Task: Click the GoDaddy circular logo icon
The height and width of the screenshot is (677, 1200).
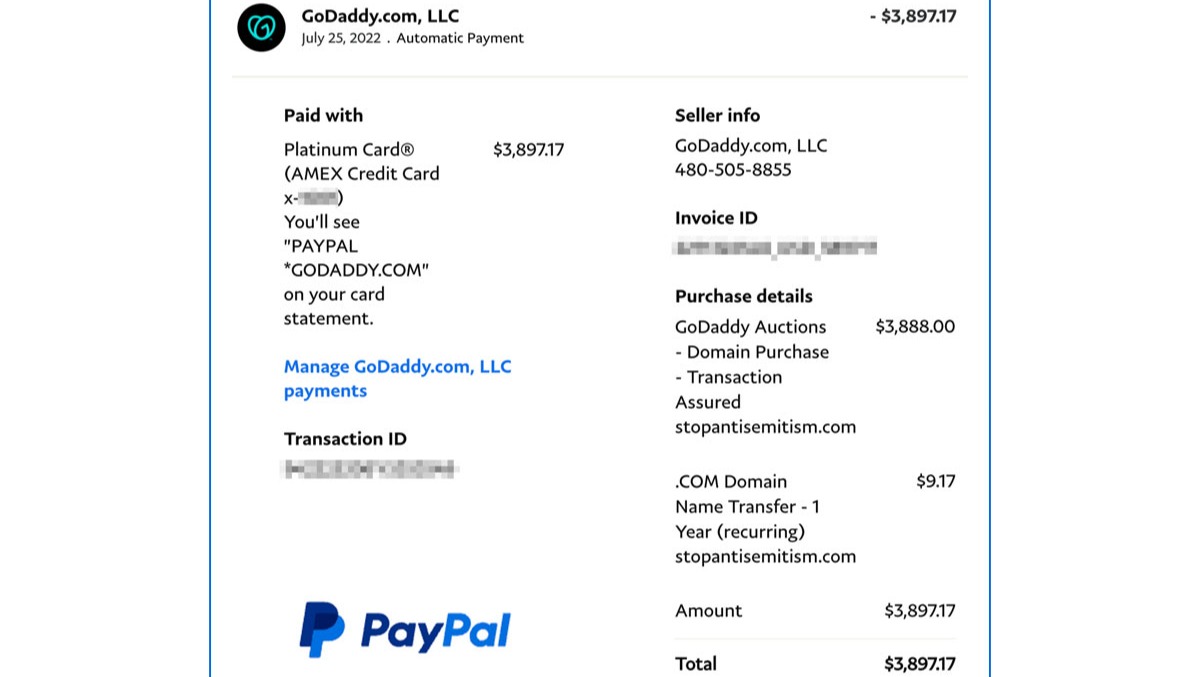Action: coord(261,27)
